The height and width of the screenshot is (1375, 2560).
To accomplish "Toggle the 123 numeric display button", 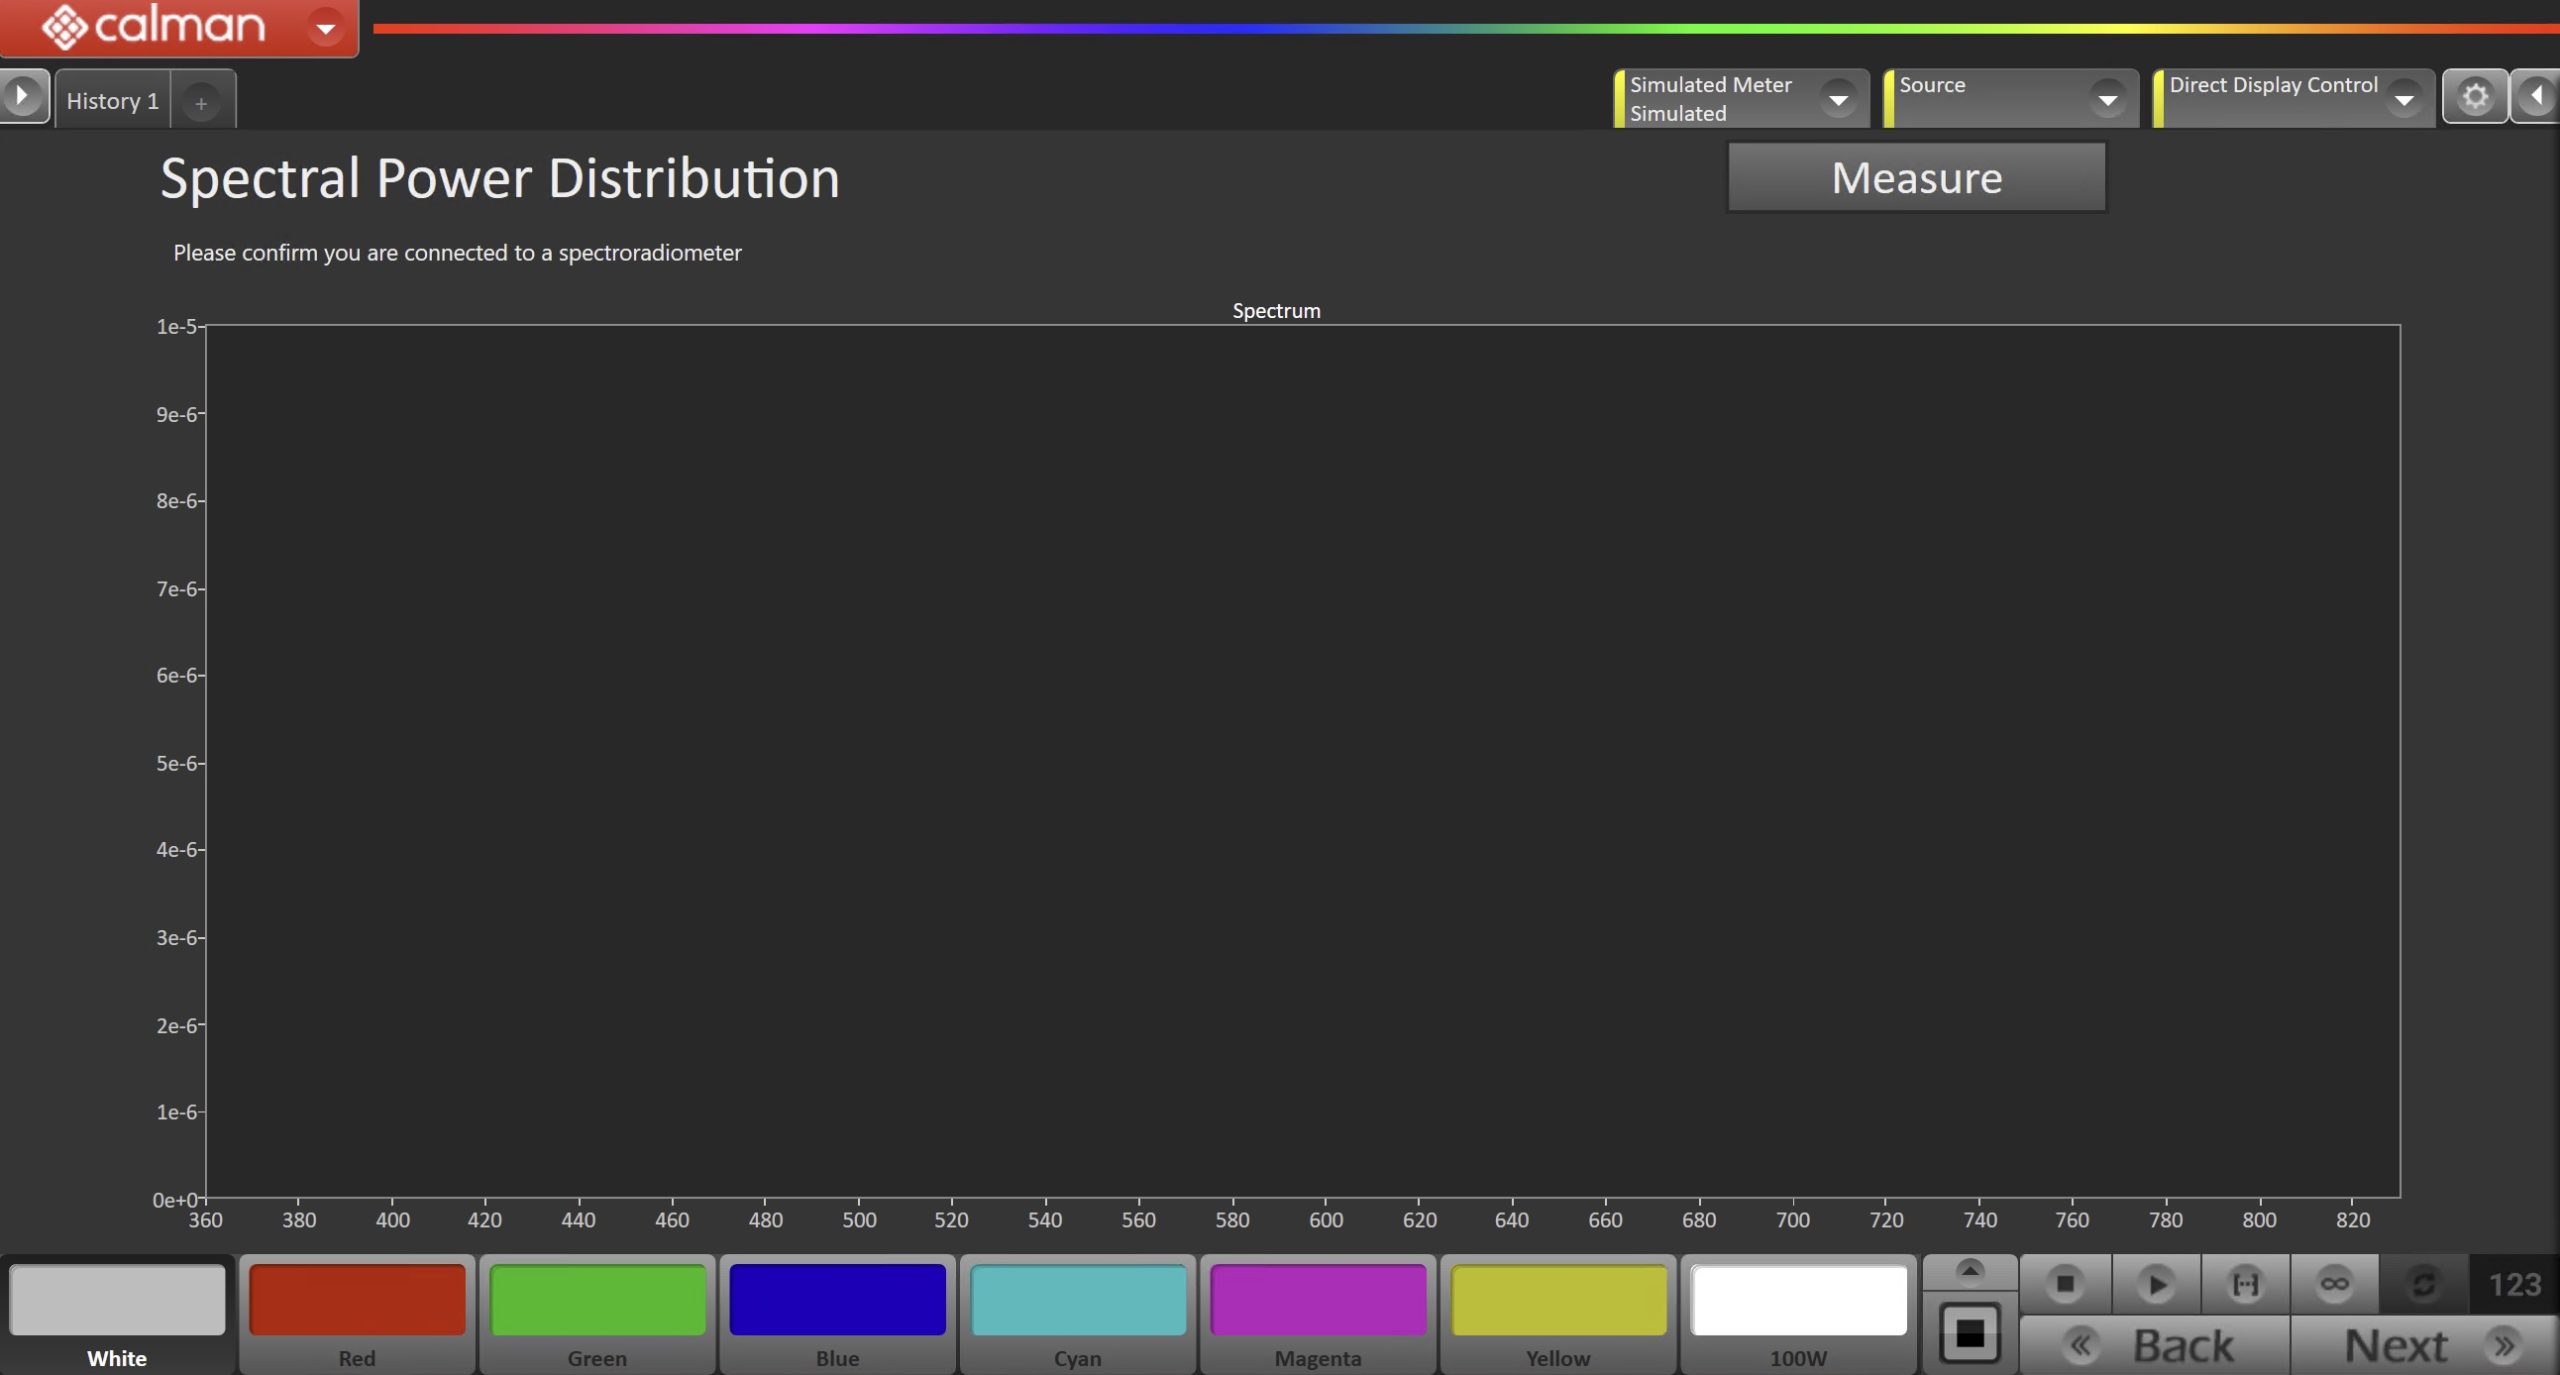I will 2514,1284.
